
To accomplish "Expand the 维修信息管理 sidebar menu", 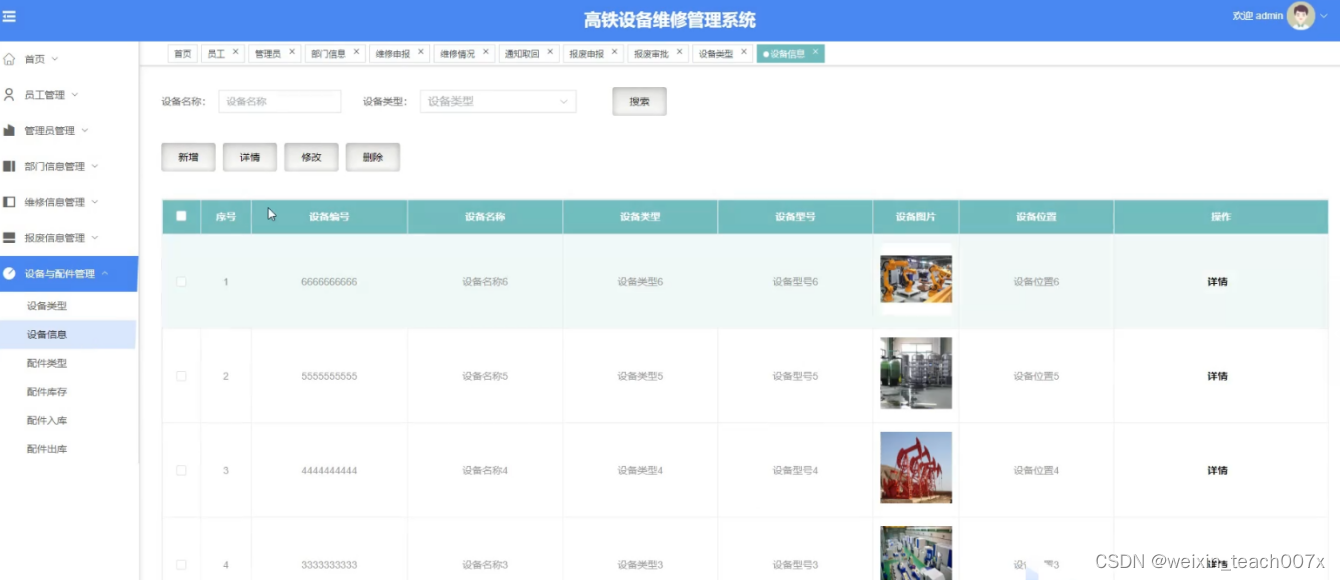I will [95, 202].
